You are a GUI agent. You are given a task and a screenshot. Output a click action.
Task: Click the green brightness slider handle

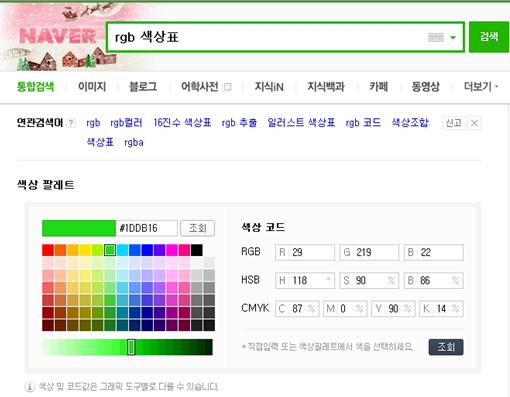point(131,347)
